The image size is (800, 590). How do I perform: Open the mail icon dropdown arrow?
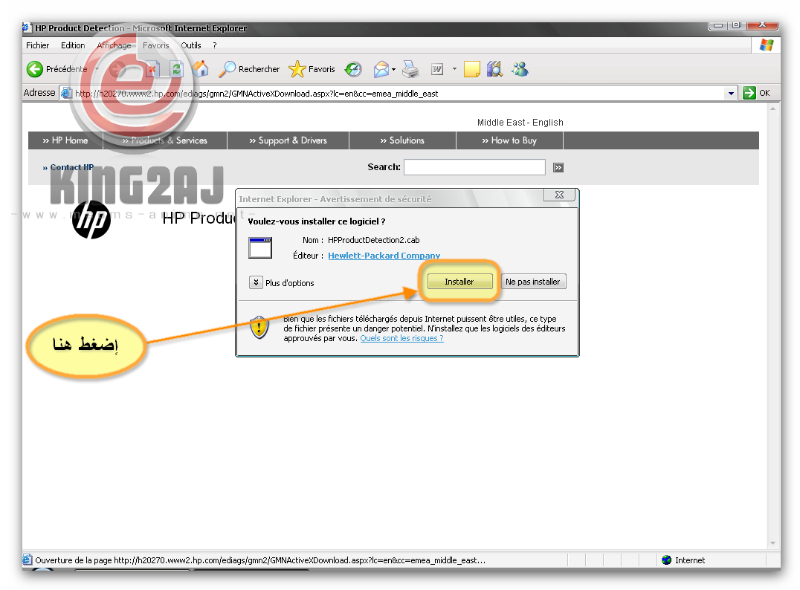394,69
